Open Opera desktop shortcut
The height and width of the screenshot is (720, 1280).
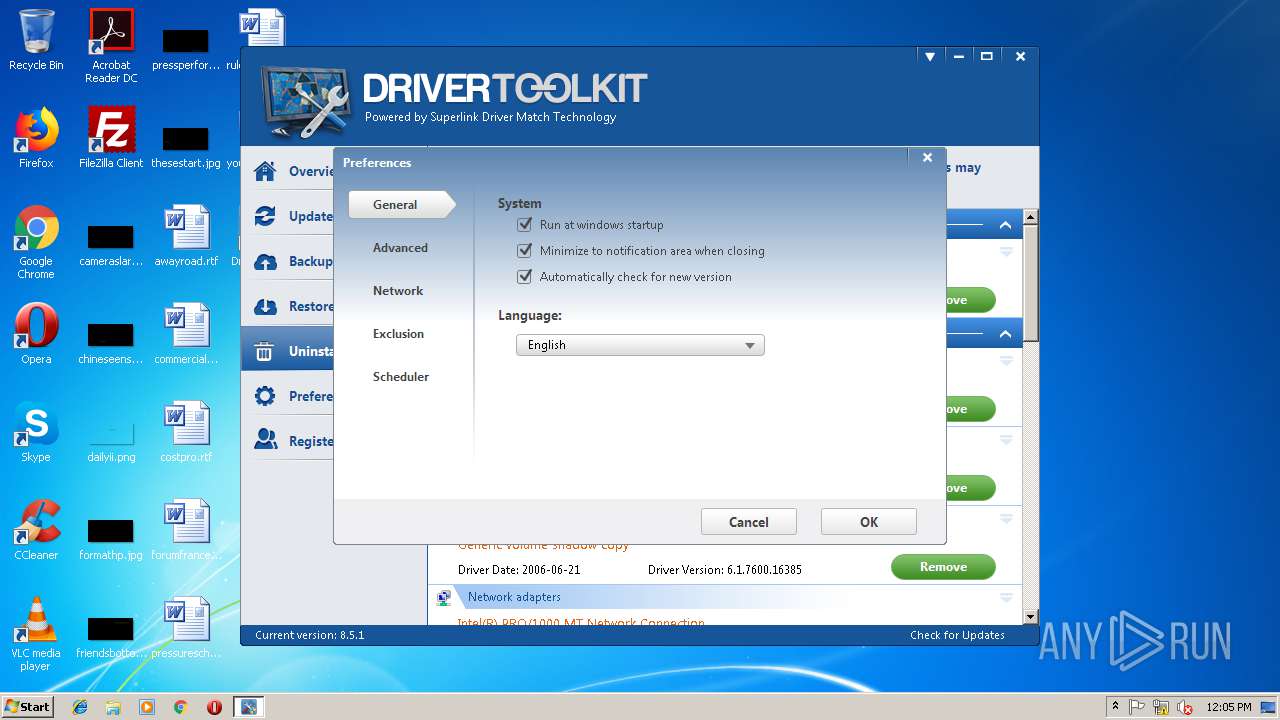pos(36,334)
